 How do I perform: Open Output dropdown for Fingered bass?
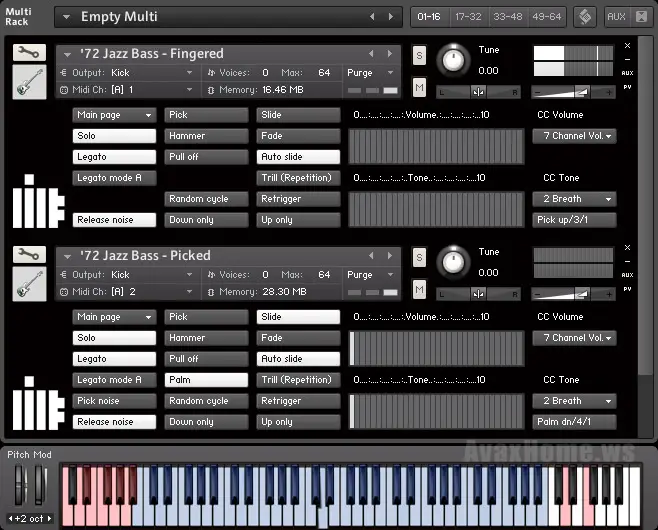click(x=189, y=73)
